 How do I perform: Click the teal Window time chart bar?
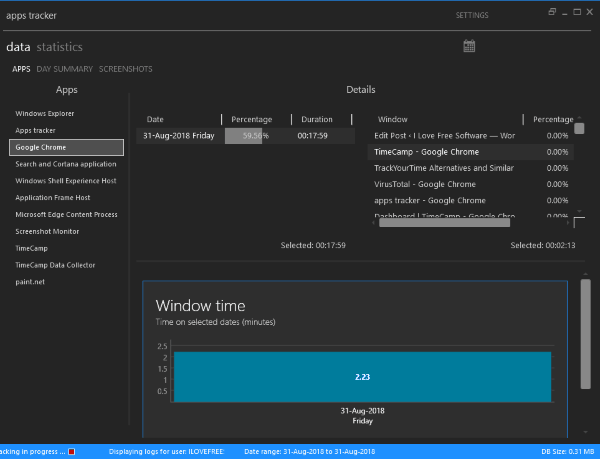[x=361, y=377]
